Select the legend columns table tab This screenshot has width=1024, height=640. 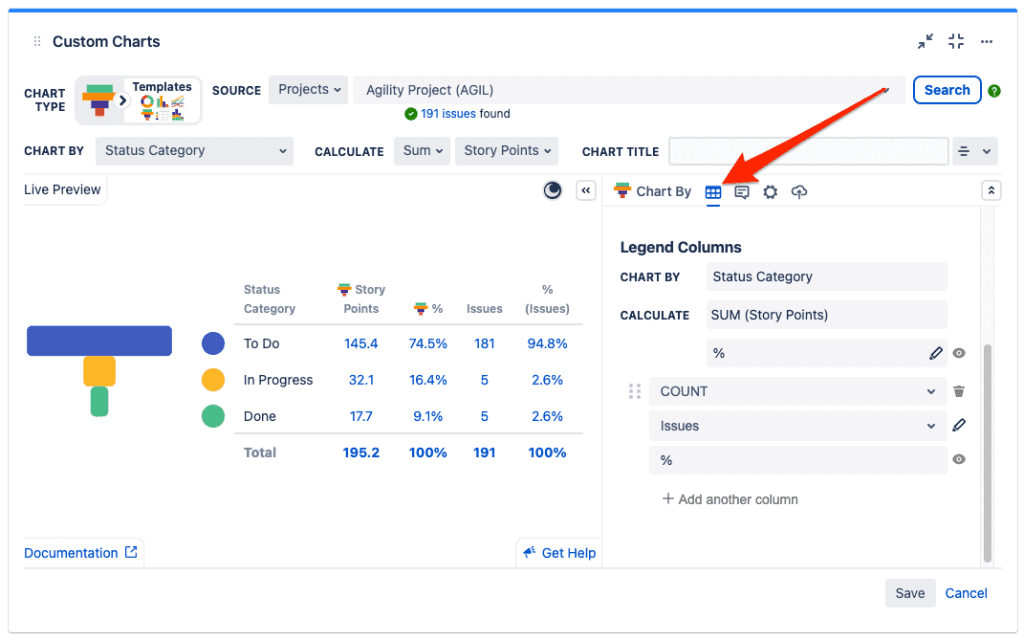coord(713,192)
